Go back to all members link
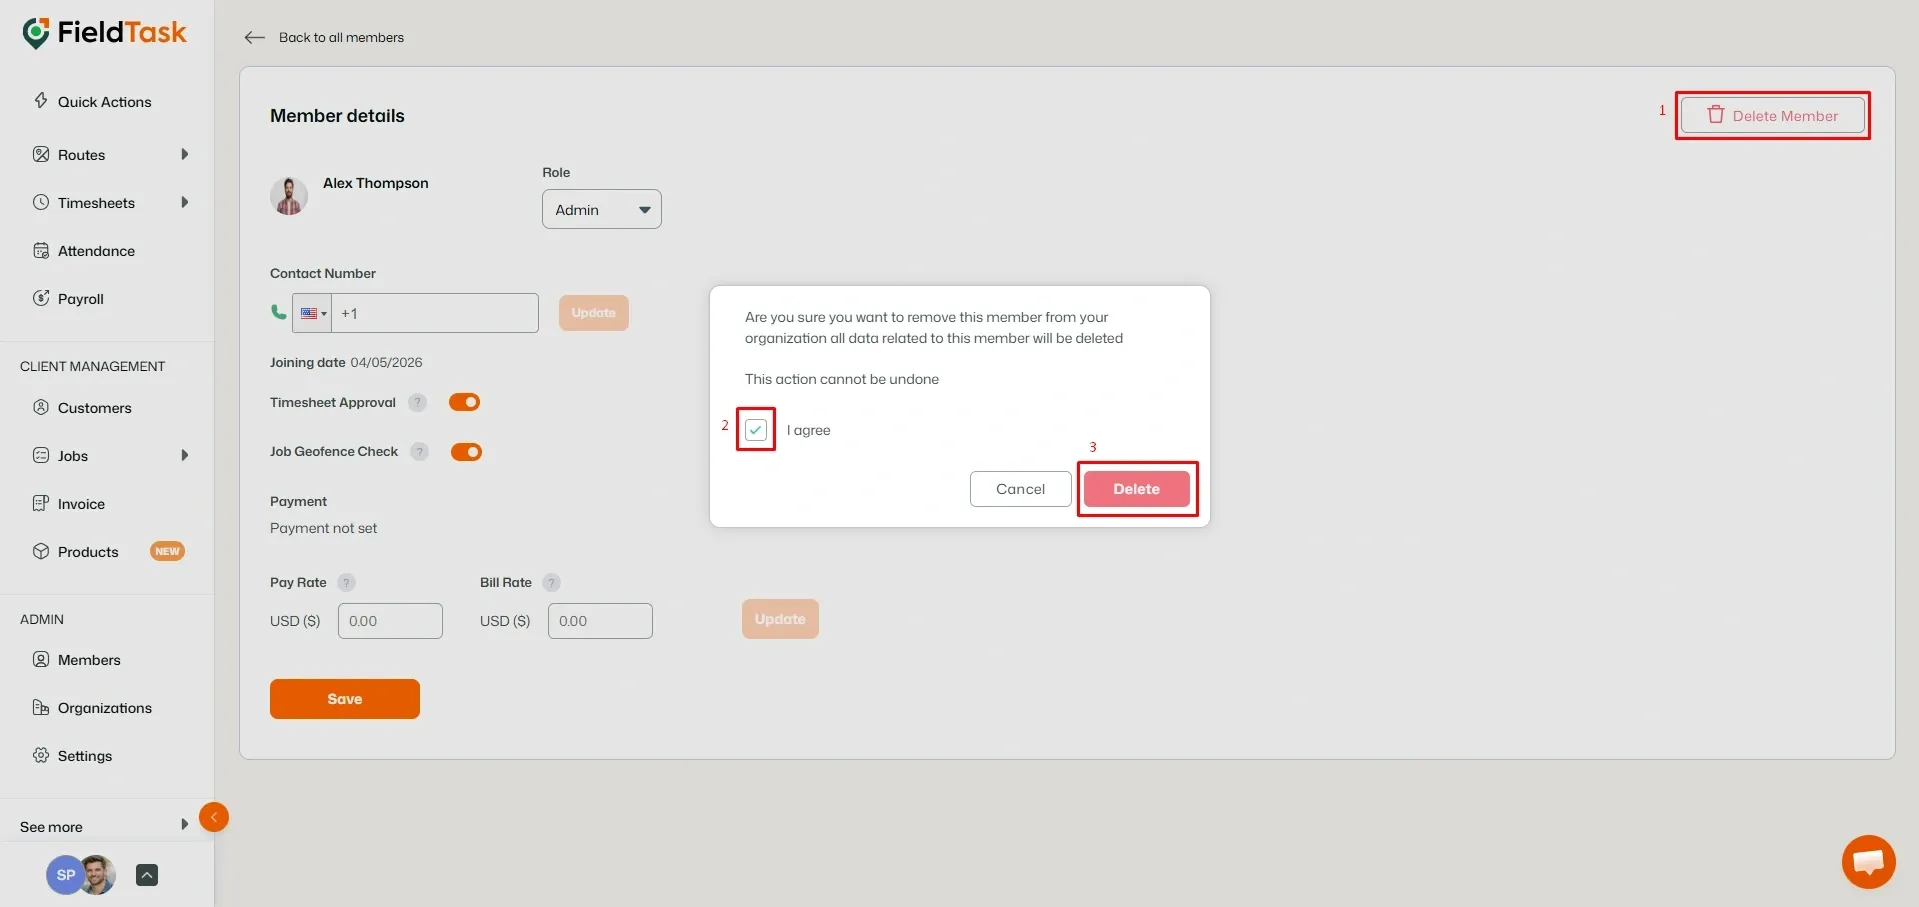Image resolution: width=1919 pixels, height=907 pixels. tap(341, 37)
